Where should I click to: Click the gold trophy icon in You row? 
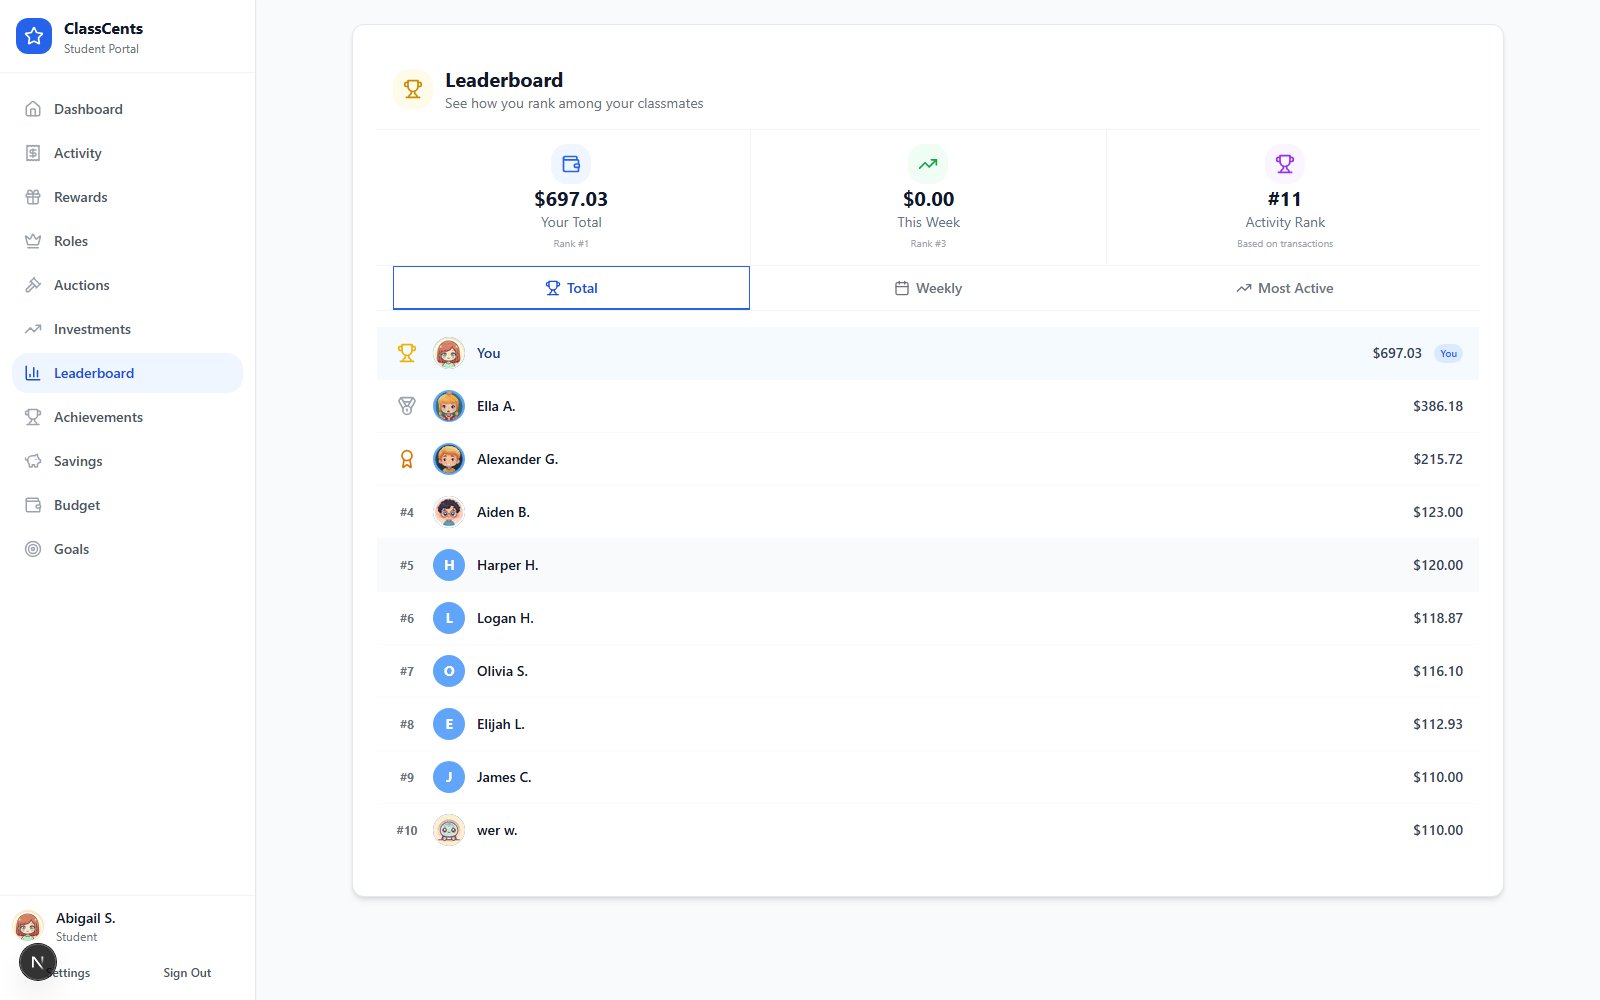[407, 353]
